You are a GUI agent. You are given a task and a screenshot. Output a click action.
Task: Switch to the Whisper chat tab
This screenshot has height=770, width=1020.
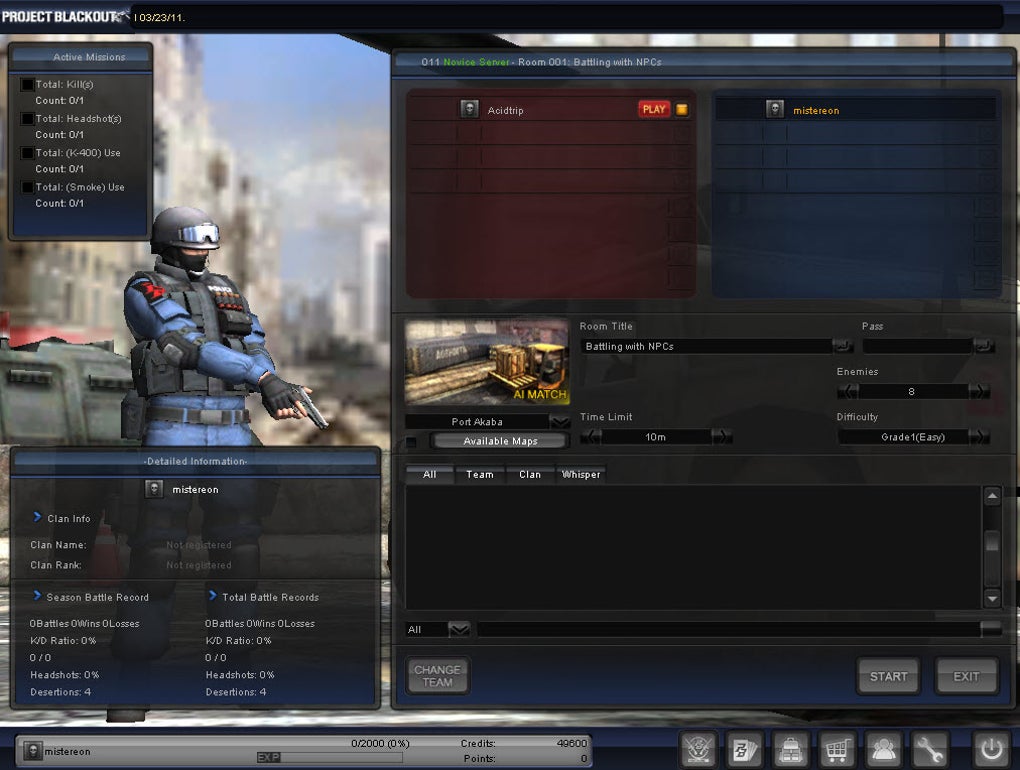(581, 474)
